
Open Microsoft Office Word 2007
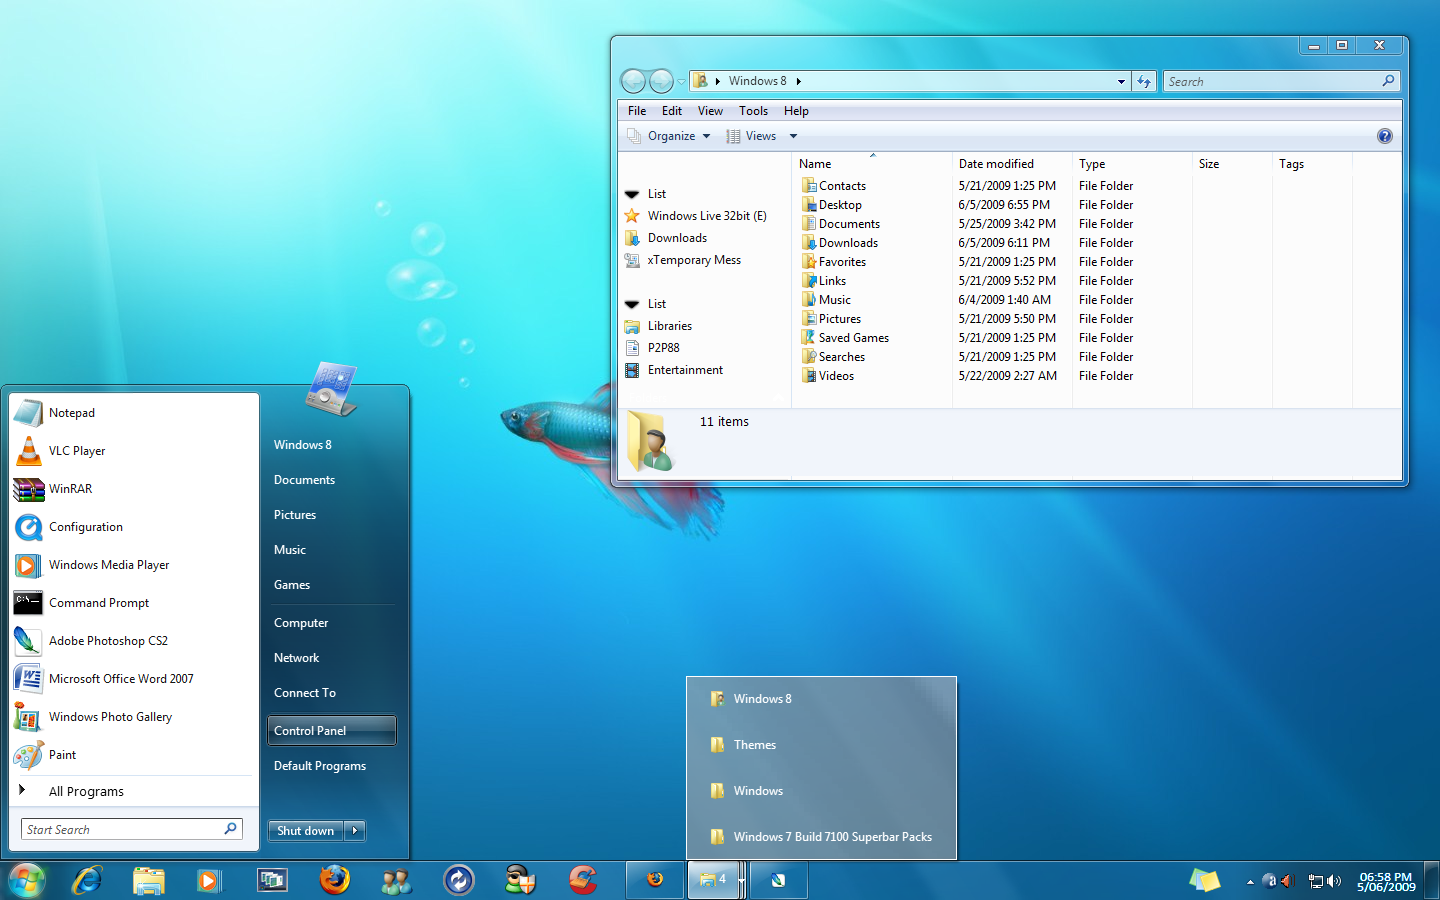click(134, 679)
